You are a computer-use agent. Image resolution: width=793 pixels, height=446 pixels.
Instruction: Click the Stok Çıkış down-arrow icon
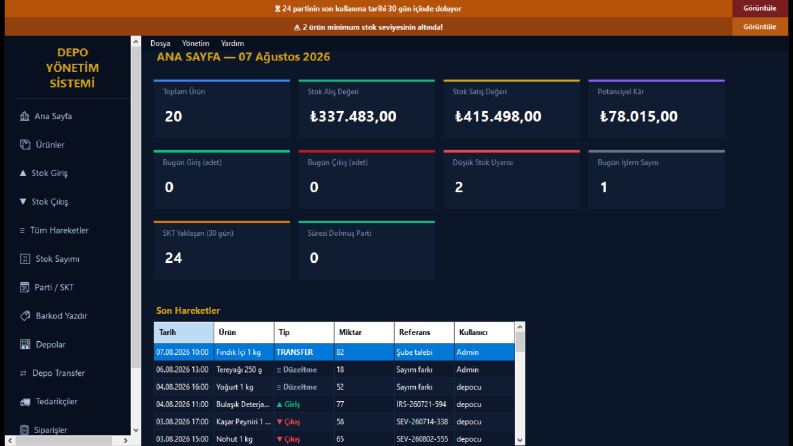tap(23, 201)
